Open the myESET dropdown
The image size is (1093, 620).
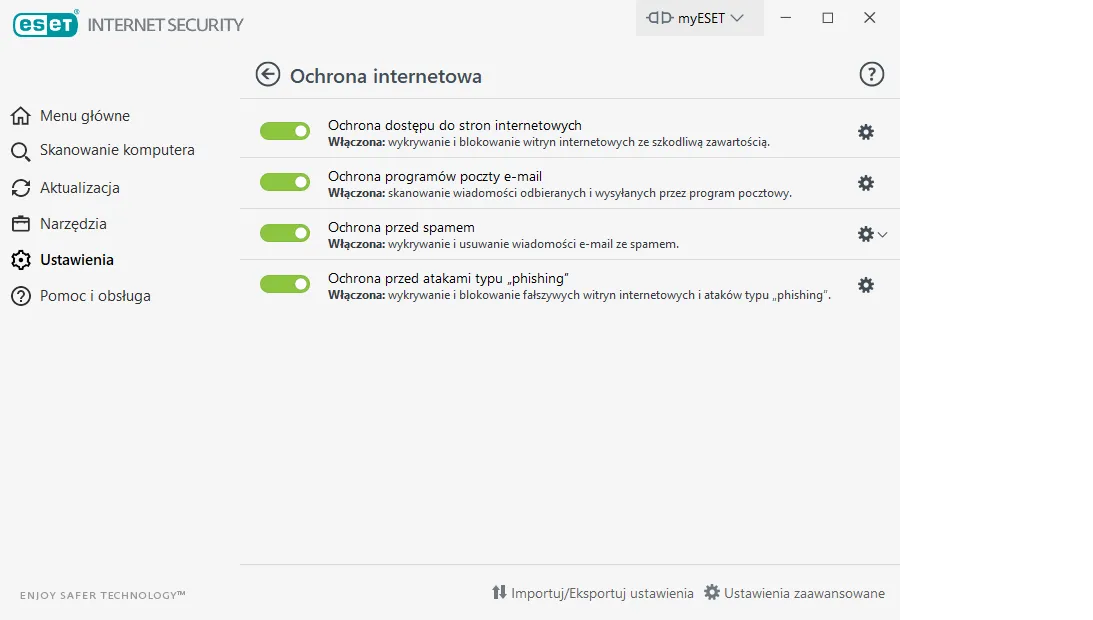(699, 18)
